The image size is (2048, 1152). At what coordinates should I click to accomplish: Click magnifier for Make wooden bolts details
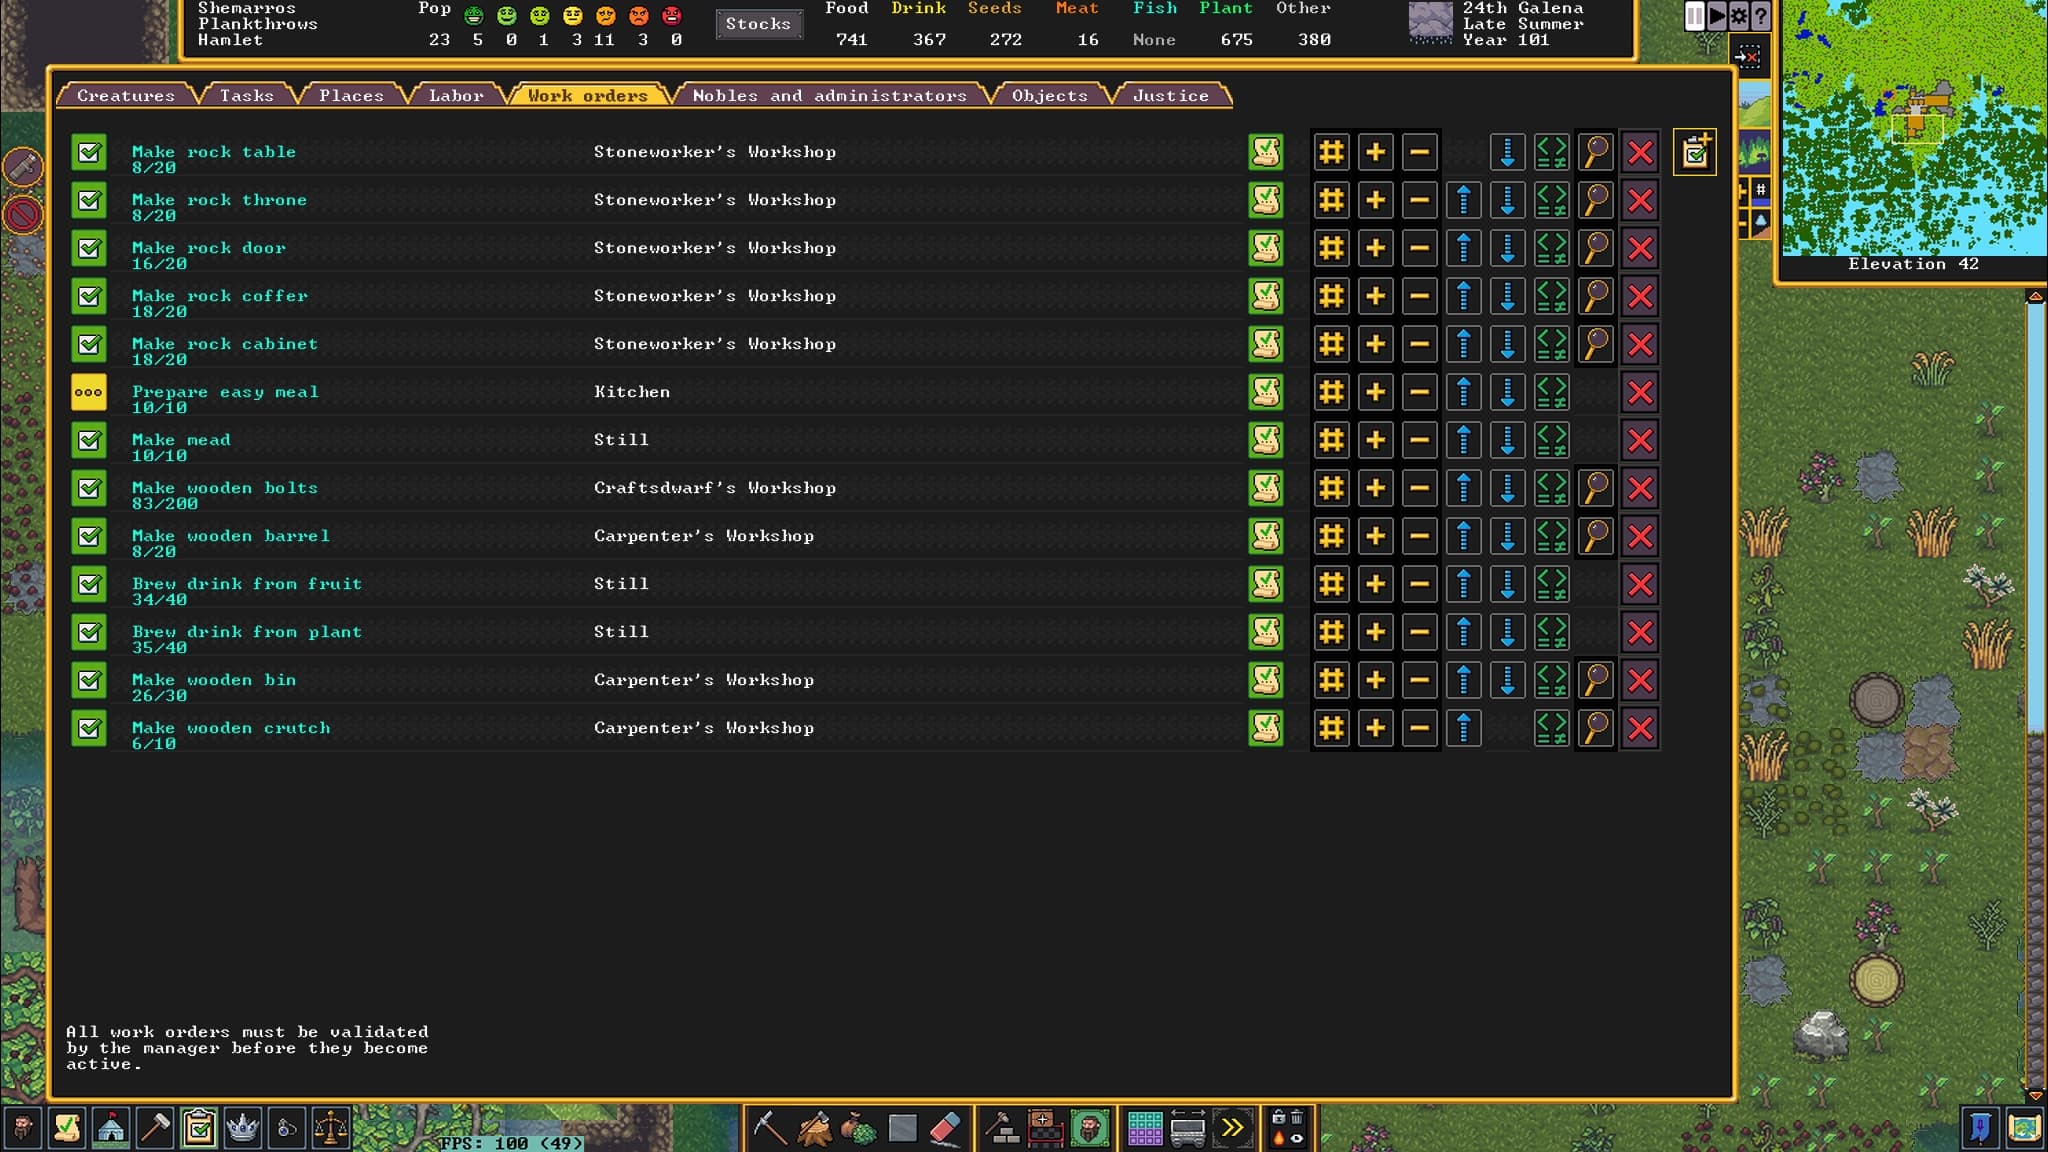(x=1596, y=489)
